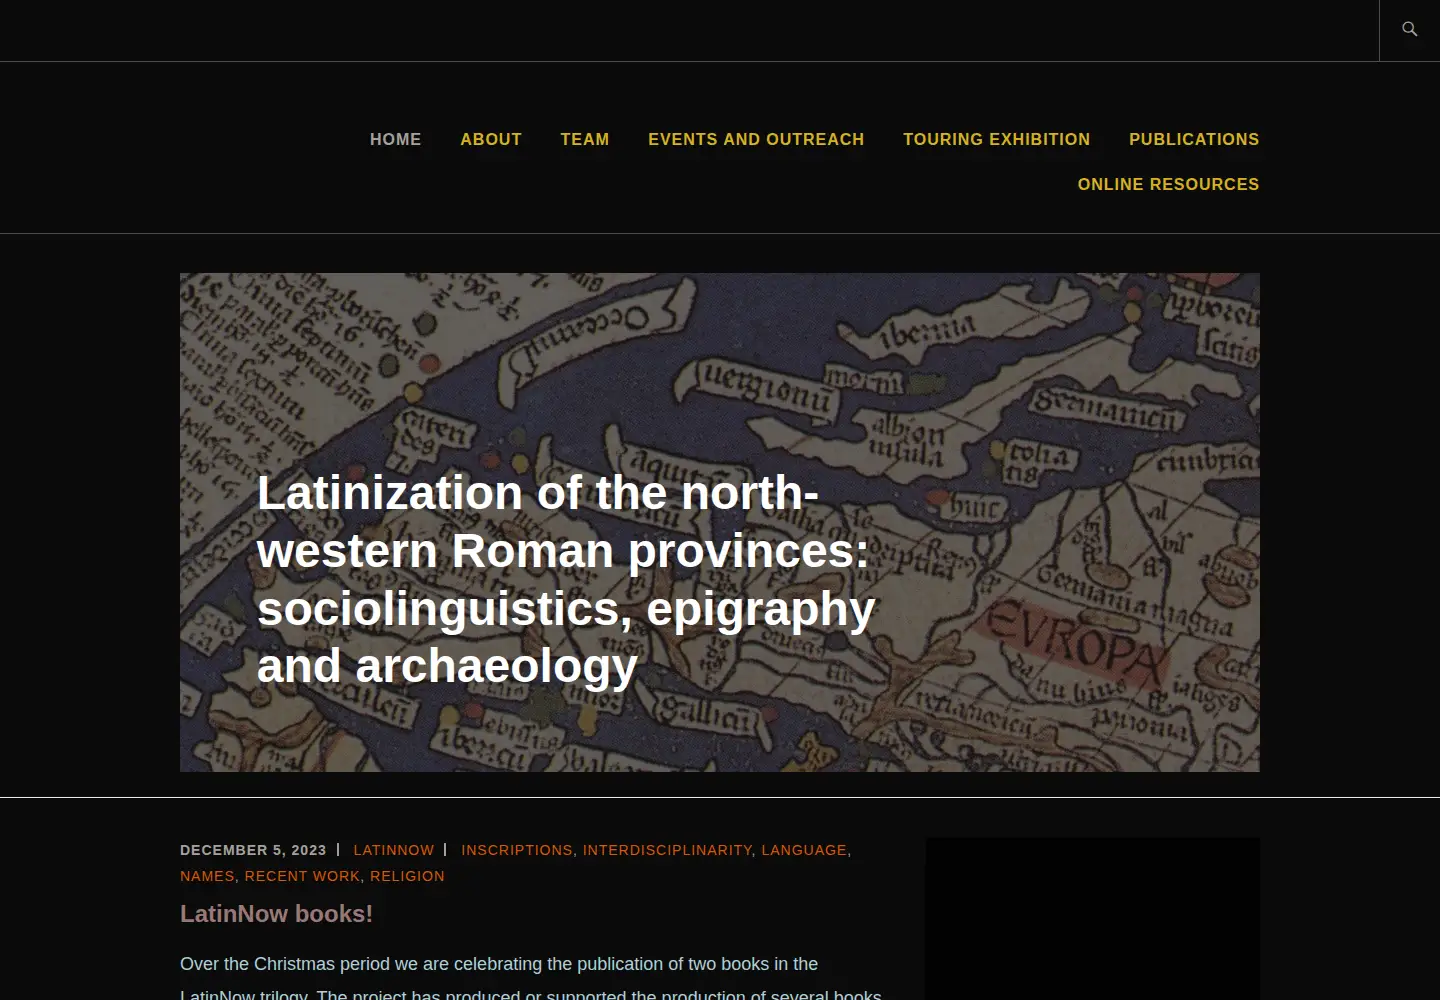Open the Names category link
This screenshot has height=1000, width=1440.
(207, 876)
